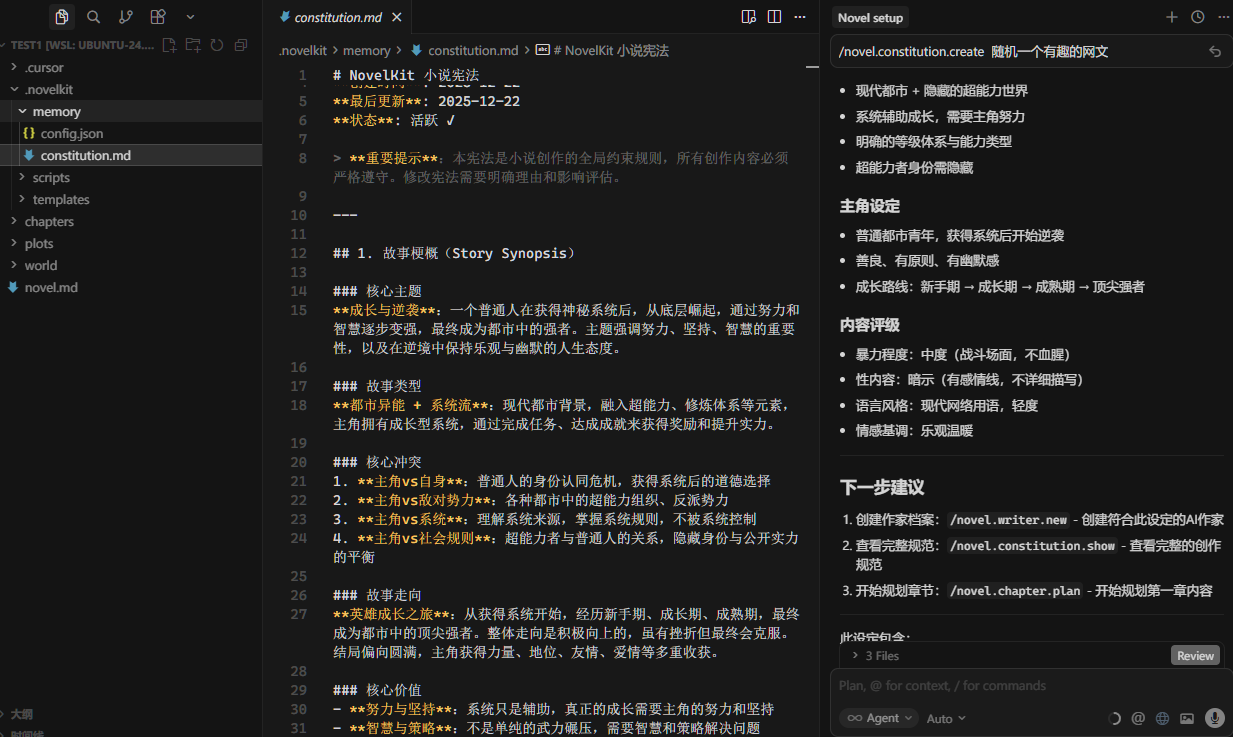Click the context usage ring indicator
Image resolution: width=1233 pixels, height=737 pixels.
(x=1115, y=718)
